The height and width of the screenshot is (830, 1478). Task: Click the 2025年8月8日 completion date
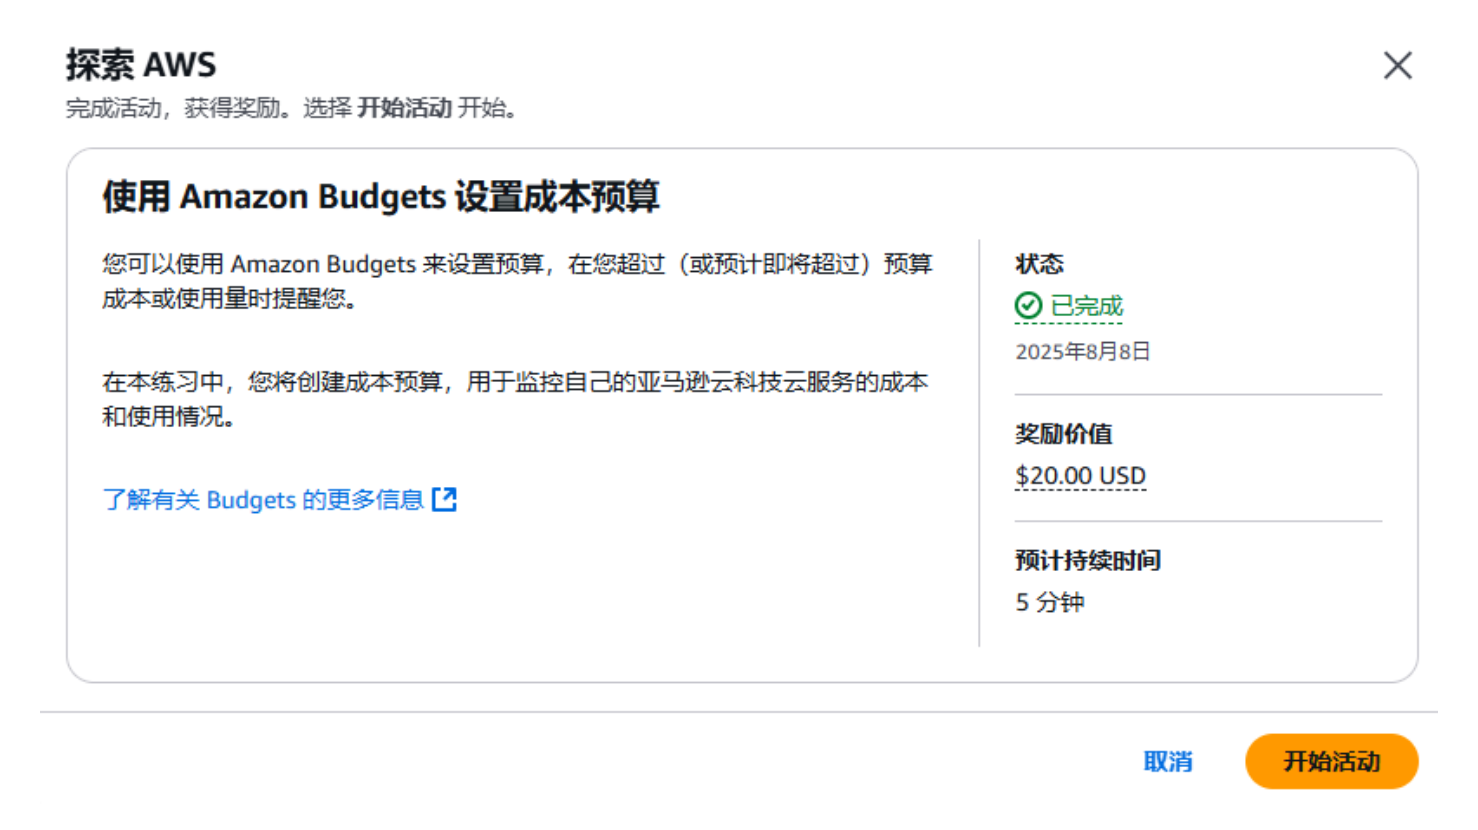pos(1083,351)
